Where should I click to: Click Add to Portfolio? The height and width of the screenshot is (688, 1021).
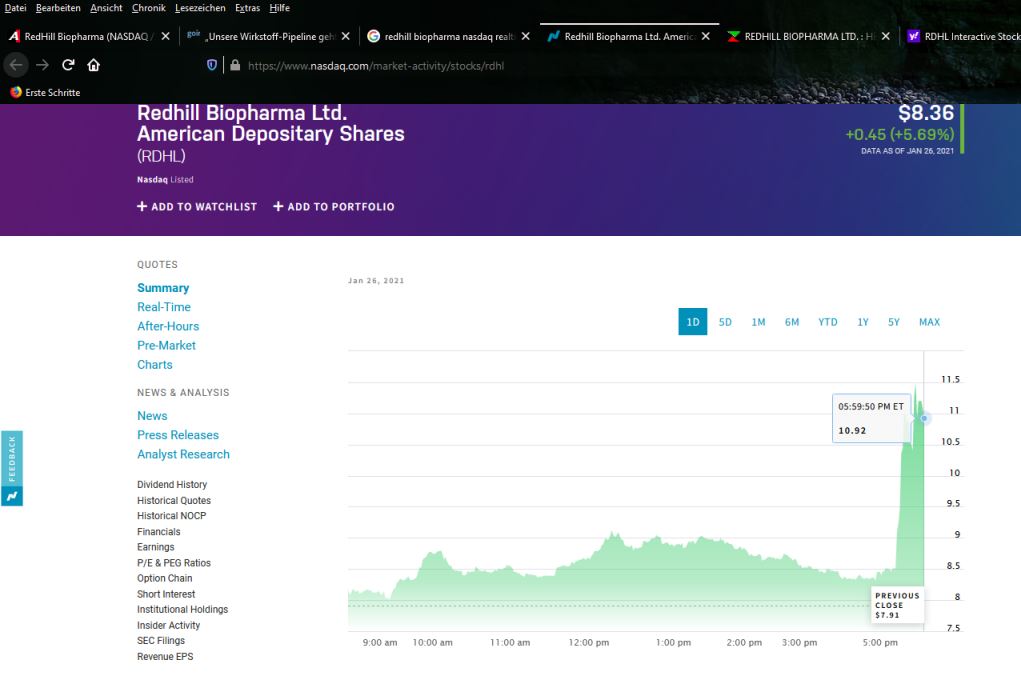click(x=334, y=207)
